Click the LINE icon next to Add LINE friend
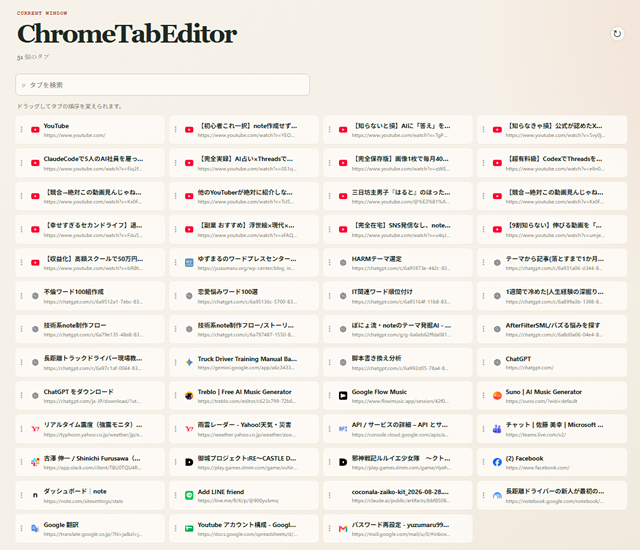This screenshot has width=640, height=550. click(189, 495)
